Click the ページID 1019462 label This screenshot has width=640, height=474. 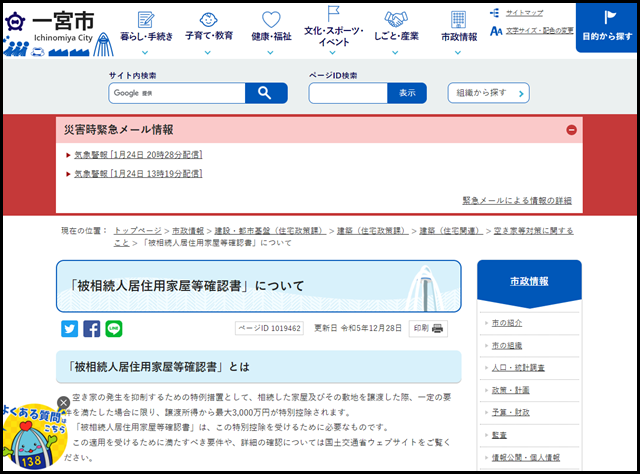pos(269,328)
